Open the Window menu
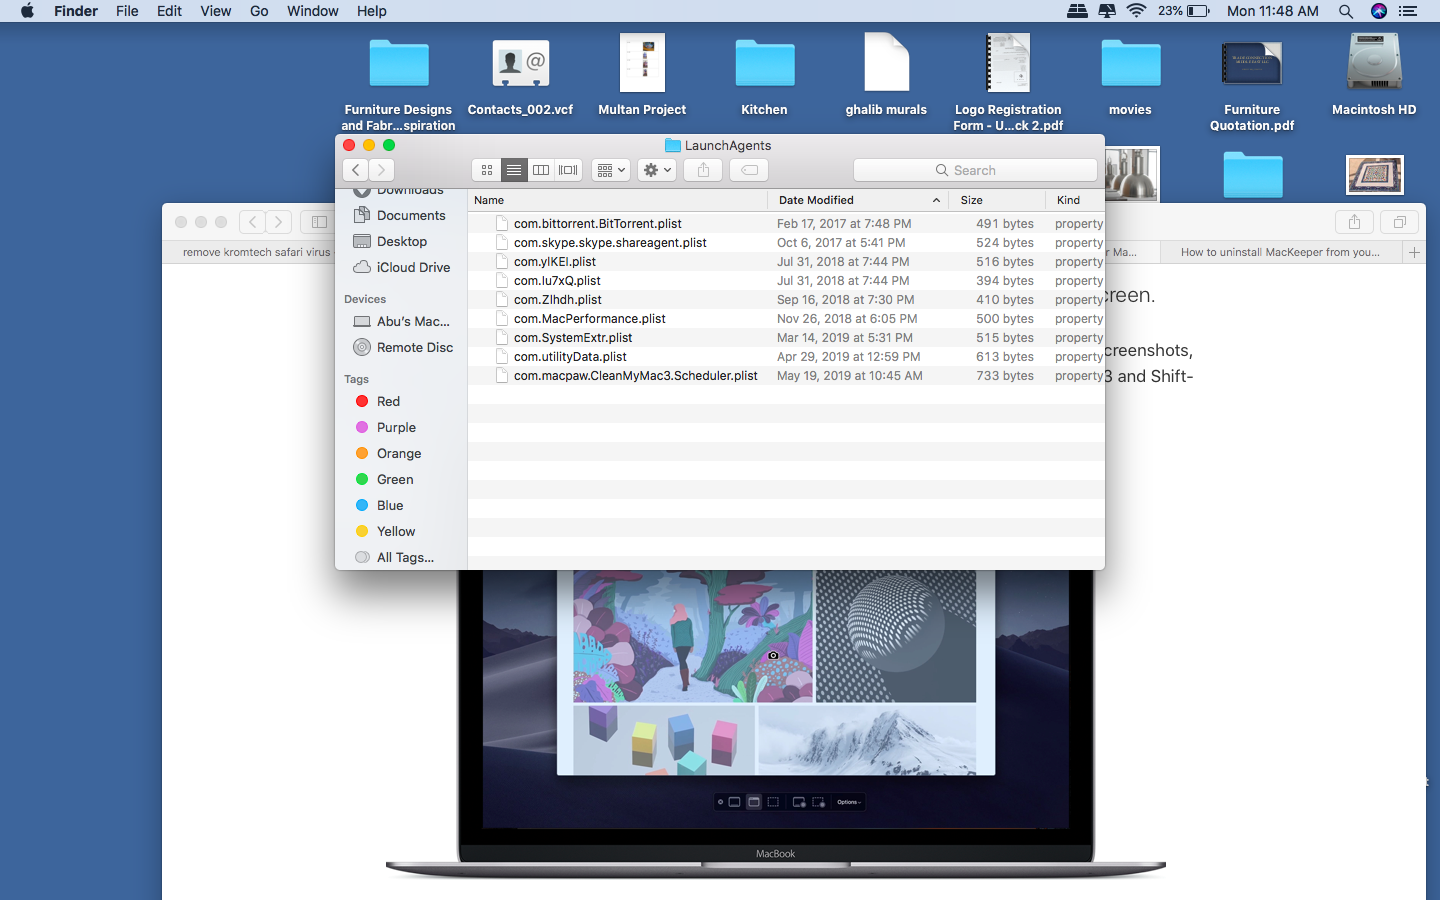The width and height of the screenshot is (1440, 900). click(x=312, y=11)
